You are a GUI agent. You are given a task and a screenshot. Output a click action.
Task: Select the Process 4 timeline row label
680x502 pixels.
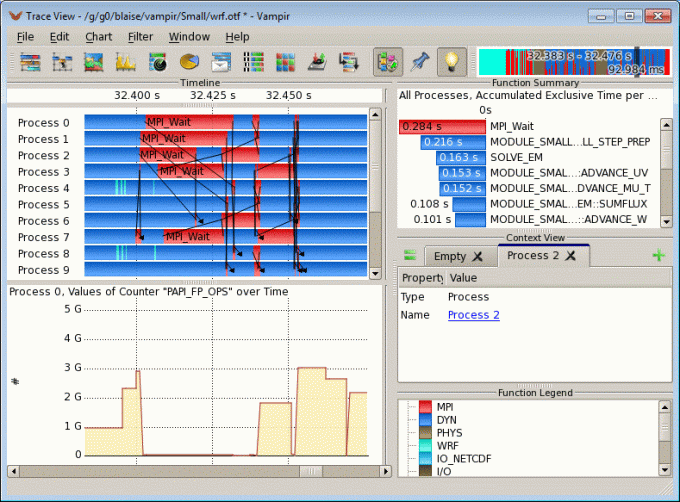click(x=43, y=189)
